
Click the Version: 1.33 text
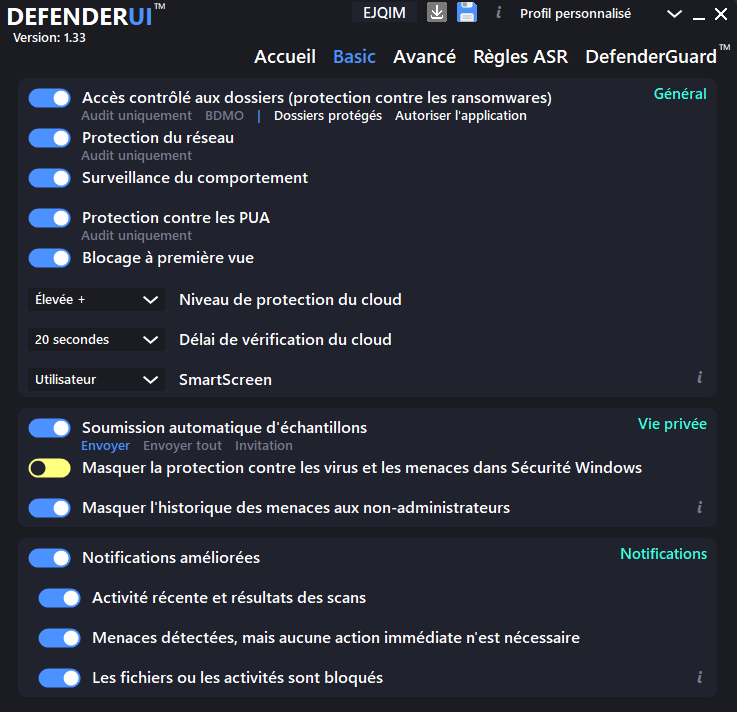pyautogui.click(x=49, y=38)
